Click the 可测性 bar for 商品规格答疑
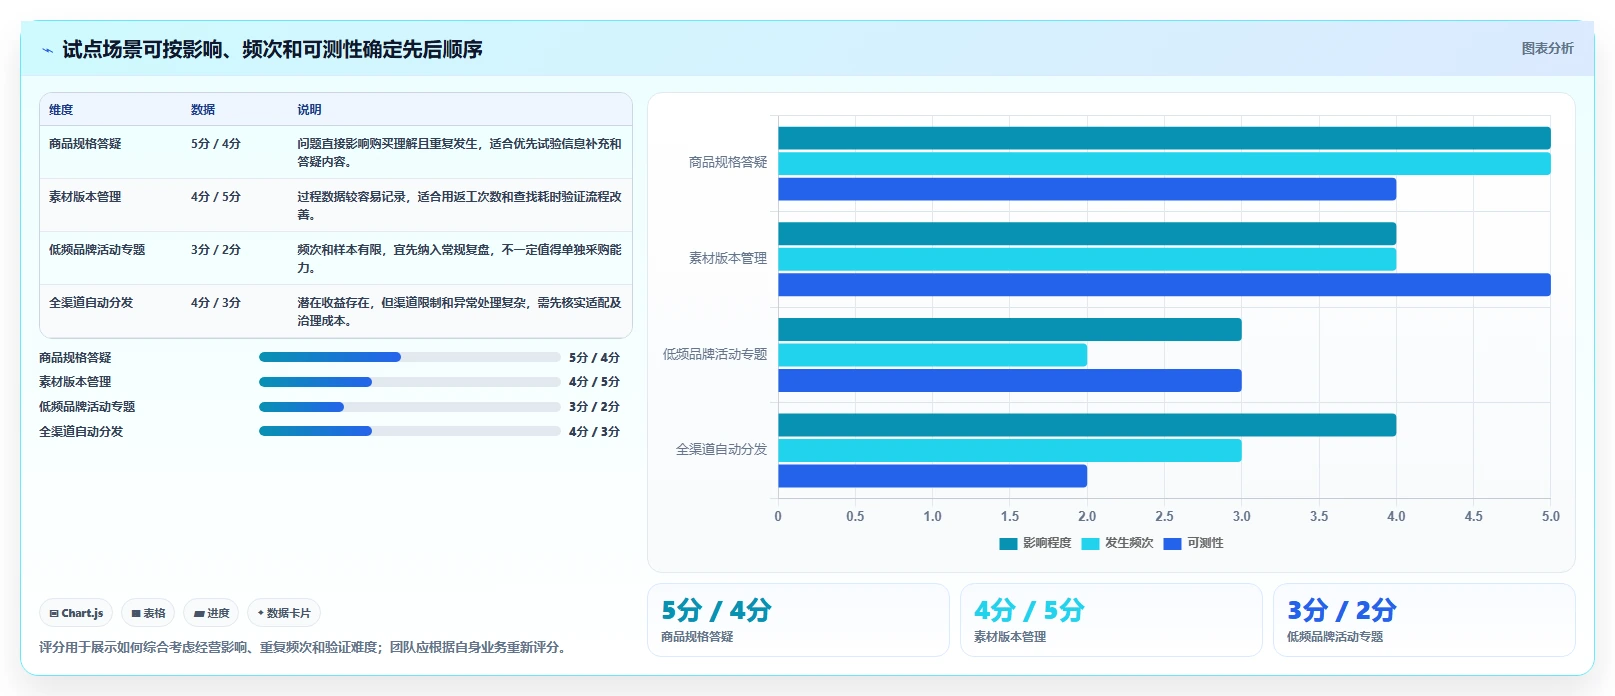1615x696 pixels. tap(1087, 189)
